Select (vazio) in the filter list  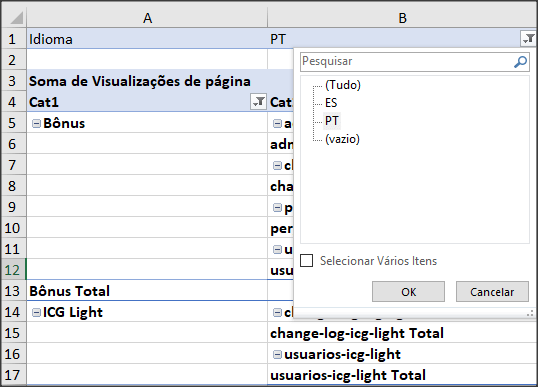tap(342, 139)
